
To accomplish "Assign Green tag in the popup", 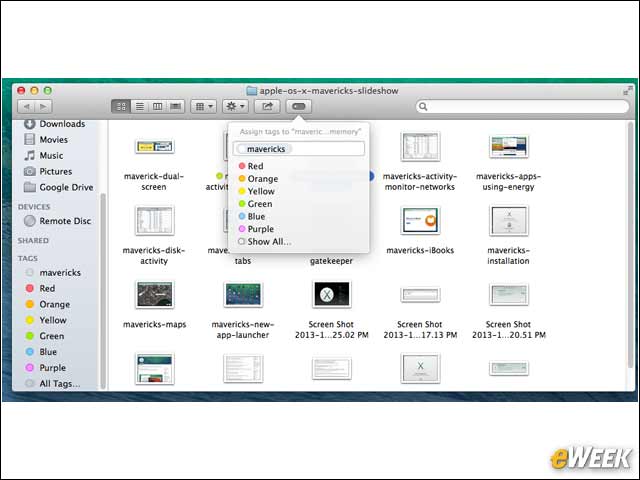I will pyautogui.click(x=255, y=204).
